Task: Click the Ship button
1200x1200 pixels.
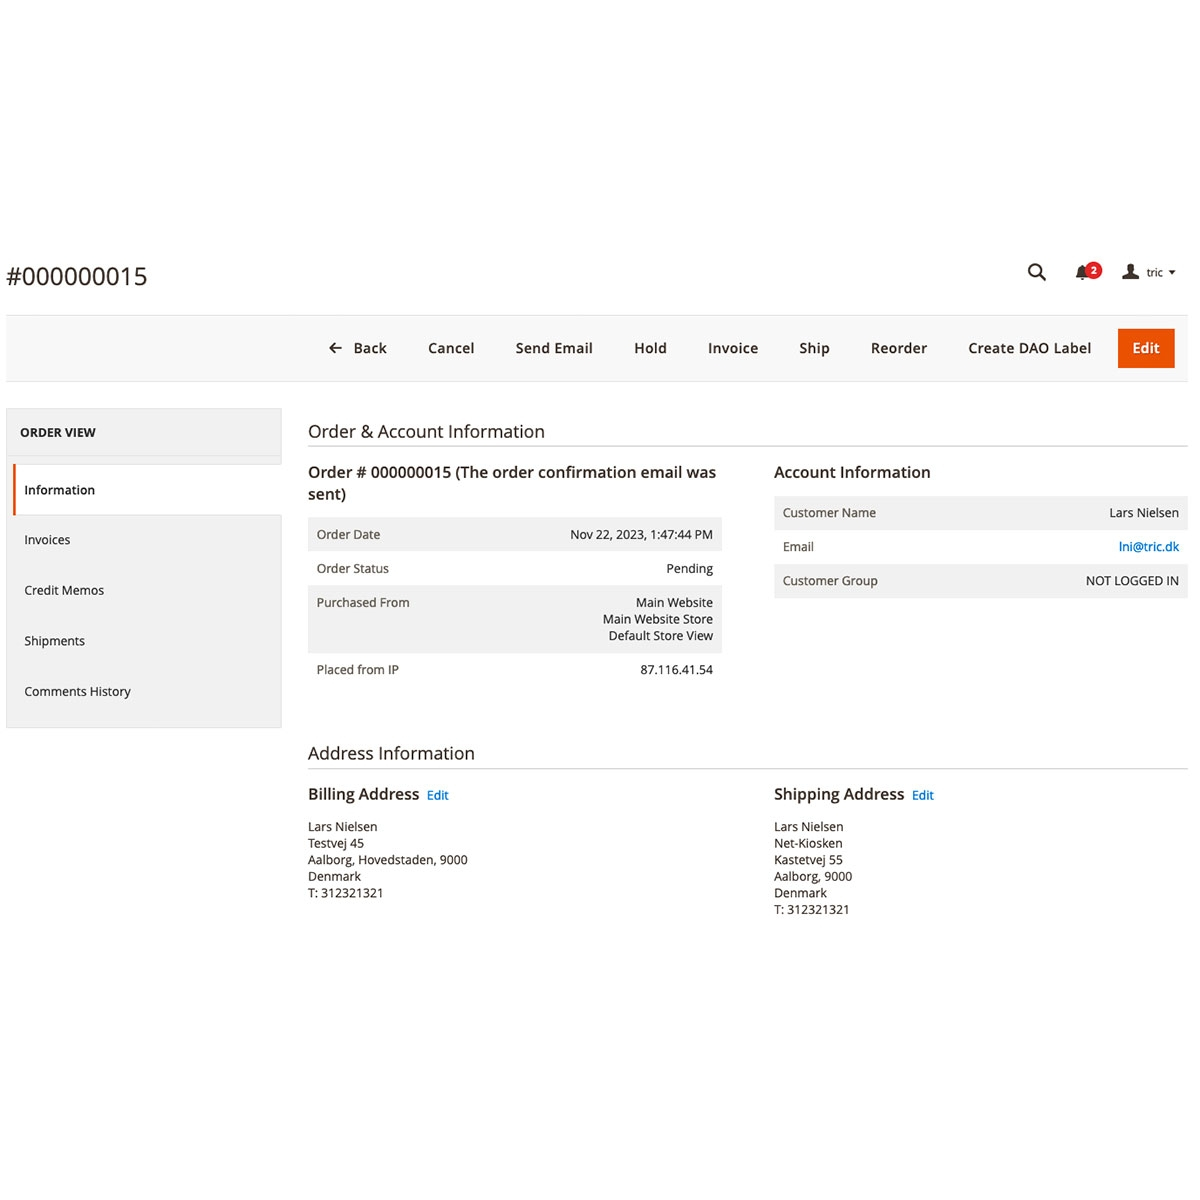Action: coord(814,348)
